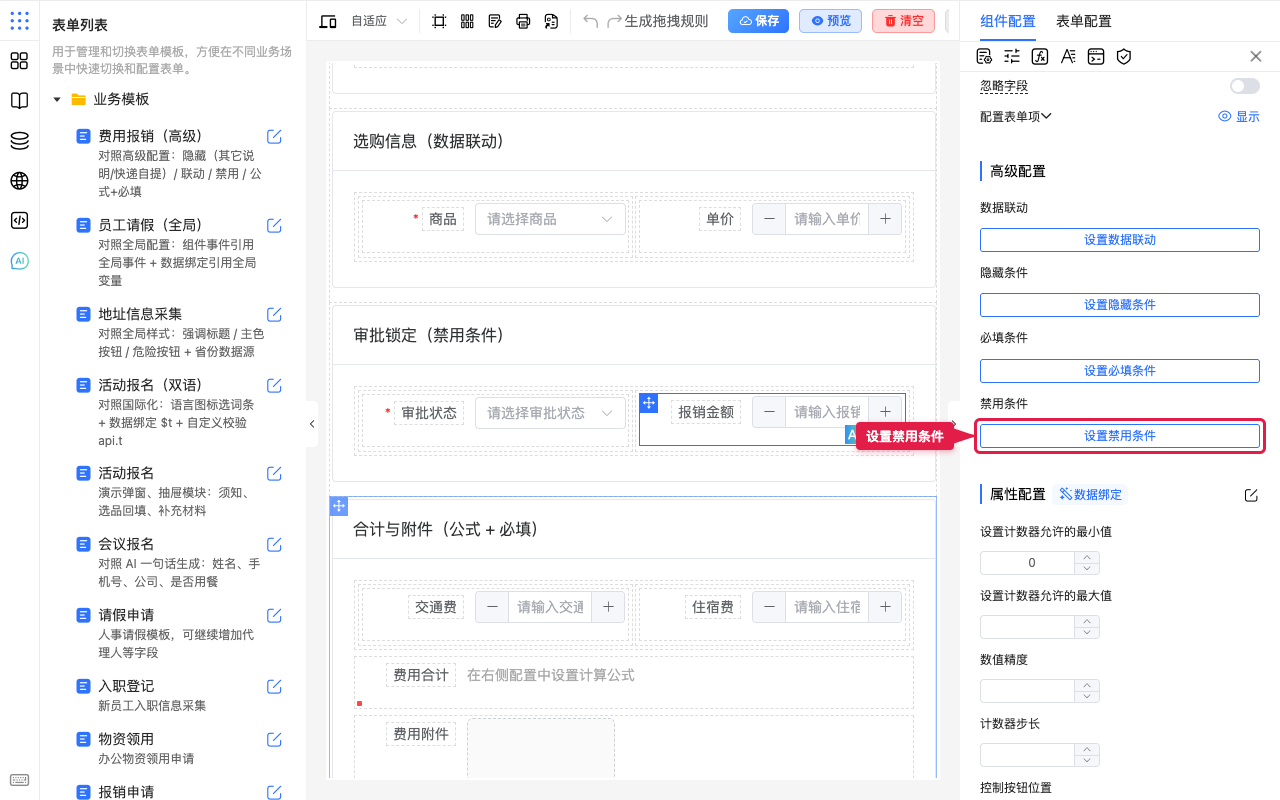Click 生成拖拽规则
Image resolution: width=1280 pixels, height=800 pixels.
coord(666,21)
